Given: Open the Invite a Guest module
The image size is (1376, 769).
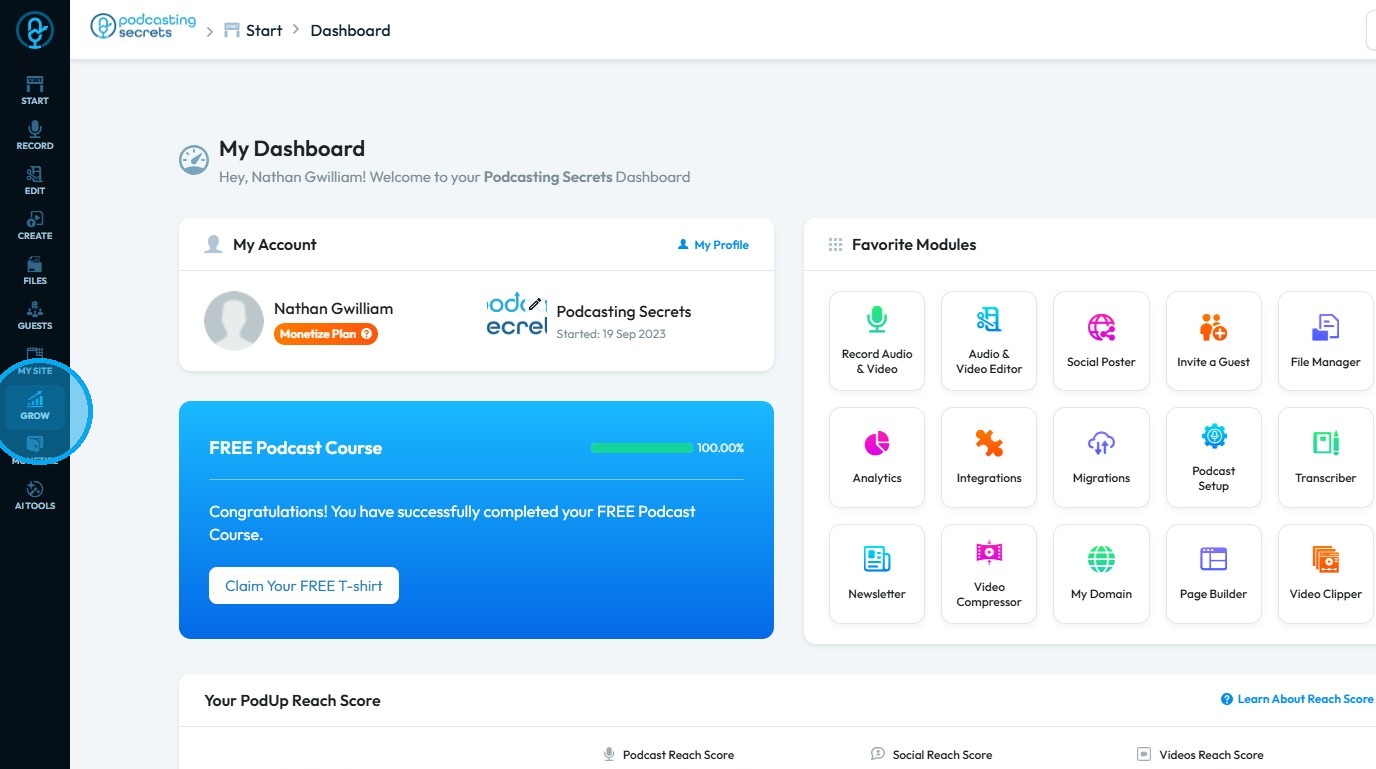Looking at the screenshot, I should point(1213,341).
